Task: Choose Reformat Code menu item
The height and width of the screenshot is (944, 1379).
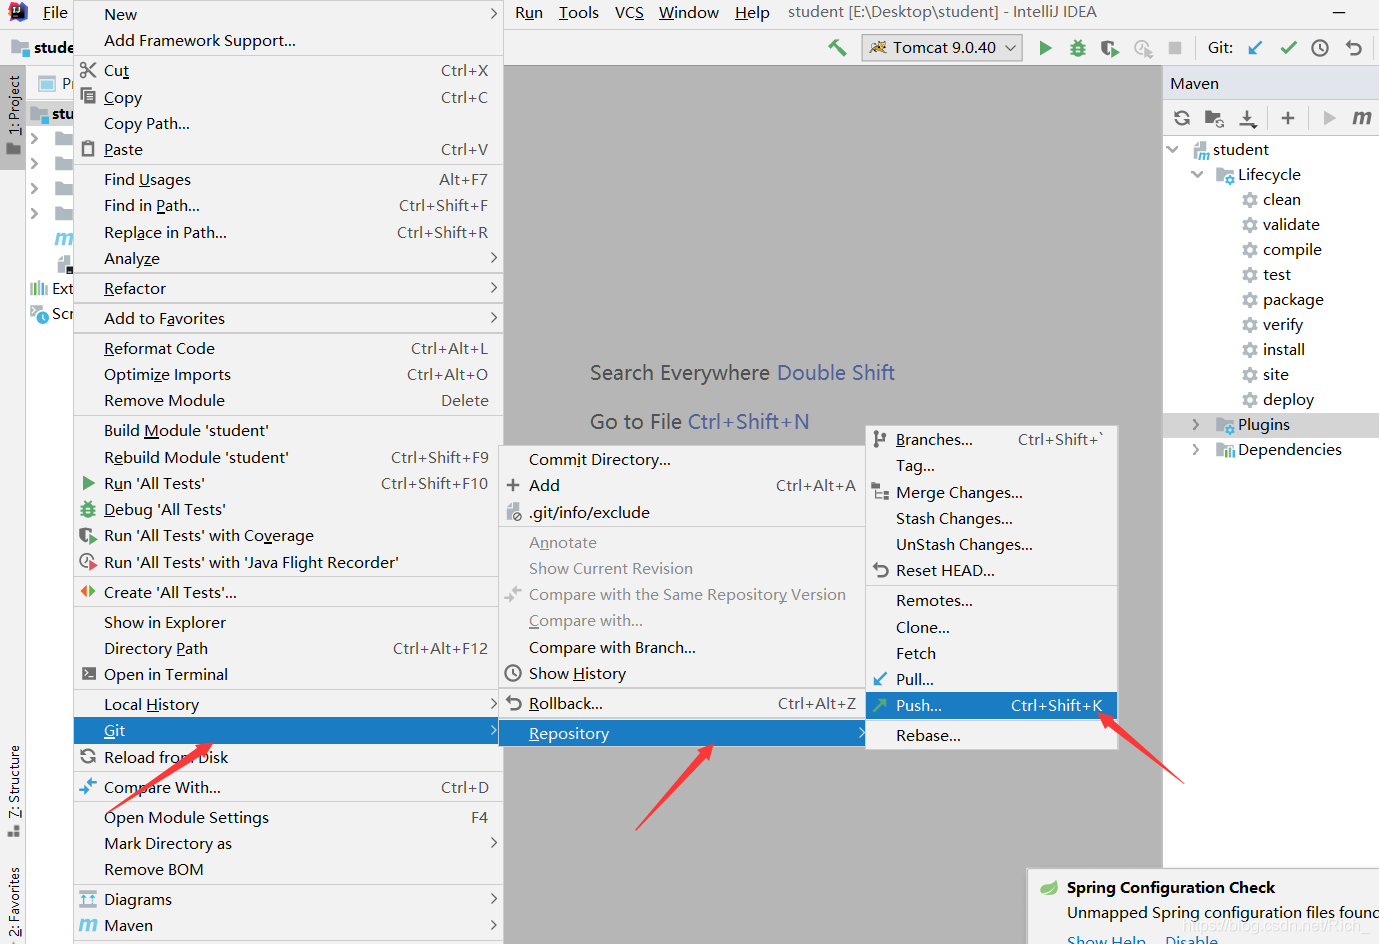Action: point(288,348)
